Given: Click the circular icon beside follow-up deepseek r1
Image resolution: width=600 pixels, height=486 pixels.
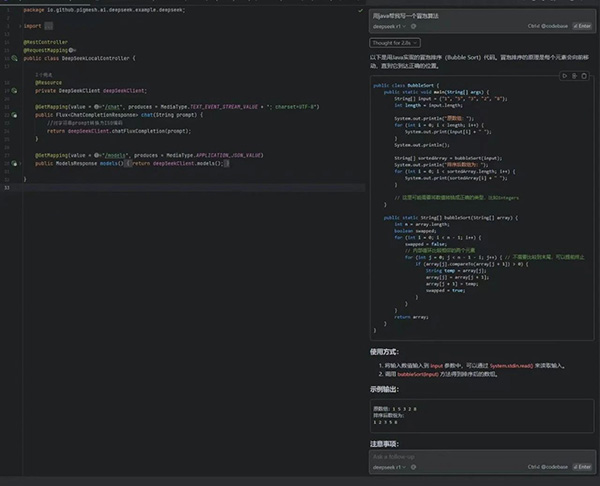Looking at the screenshot, I should pos(413,467).
